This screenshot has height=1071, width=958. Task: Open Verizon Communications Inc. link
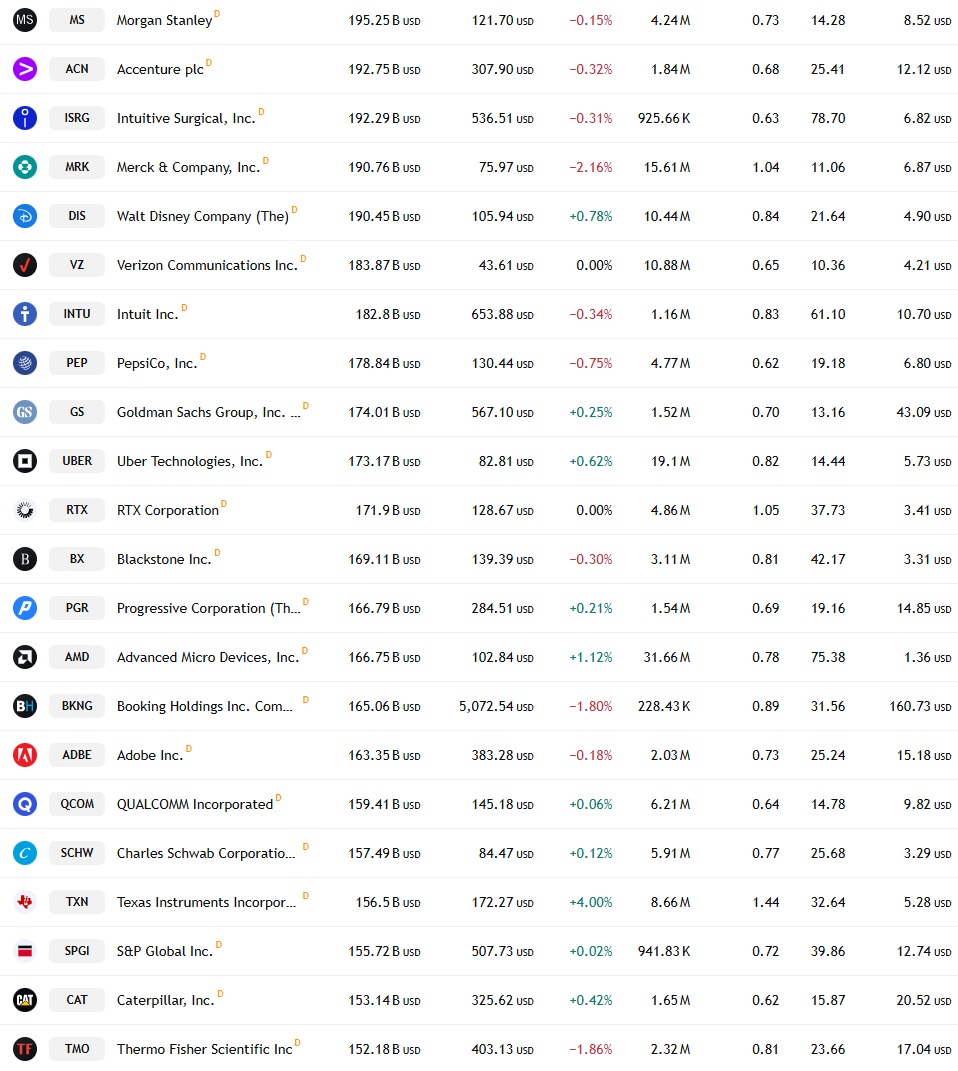[x=208, y=266]
